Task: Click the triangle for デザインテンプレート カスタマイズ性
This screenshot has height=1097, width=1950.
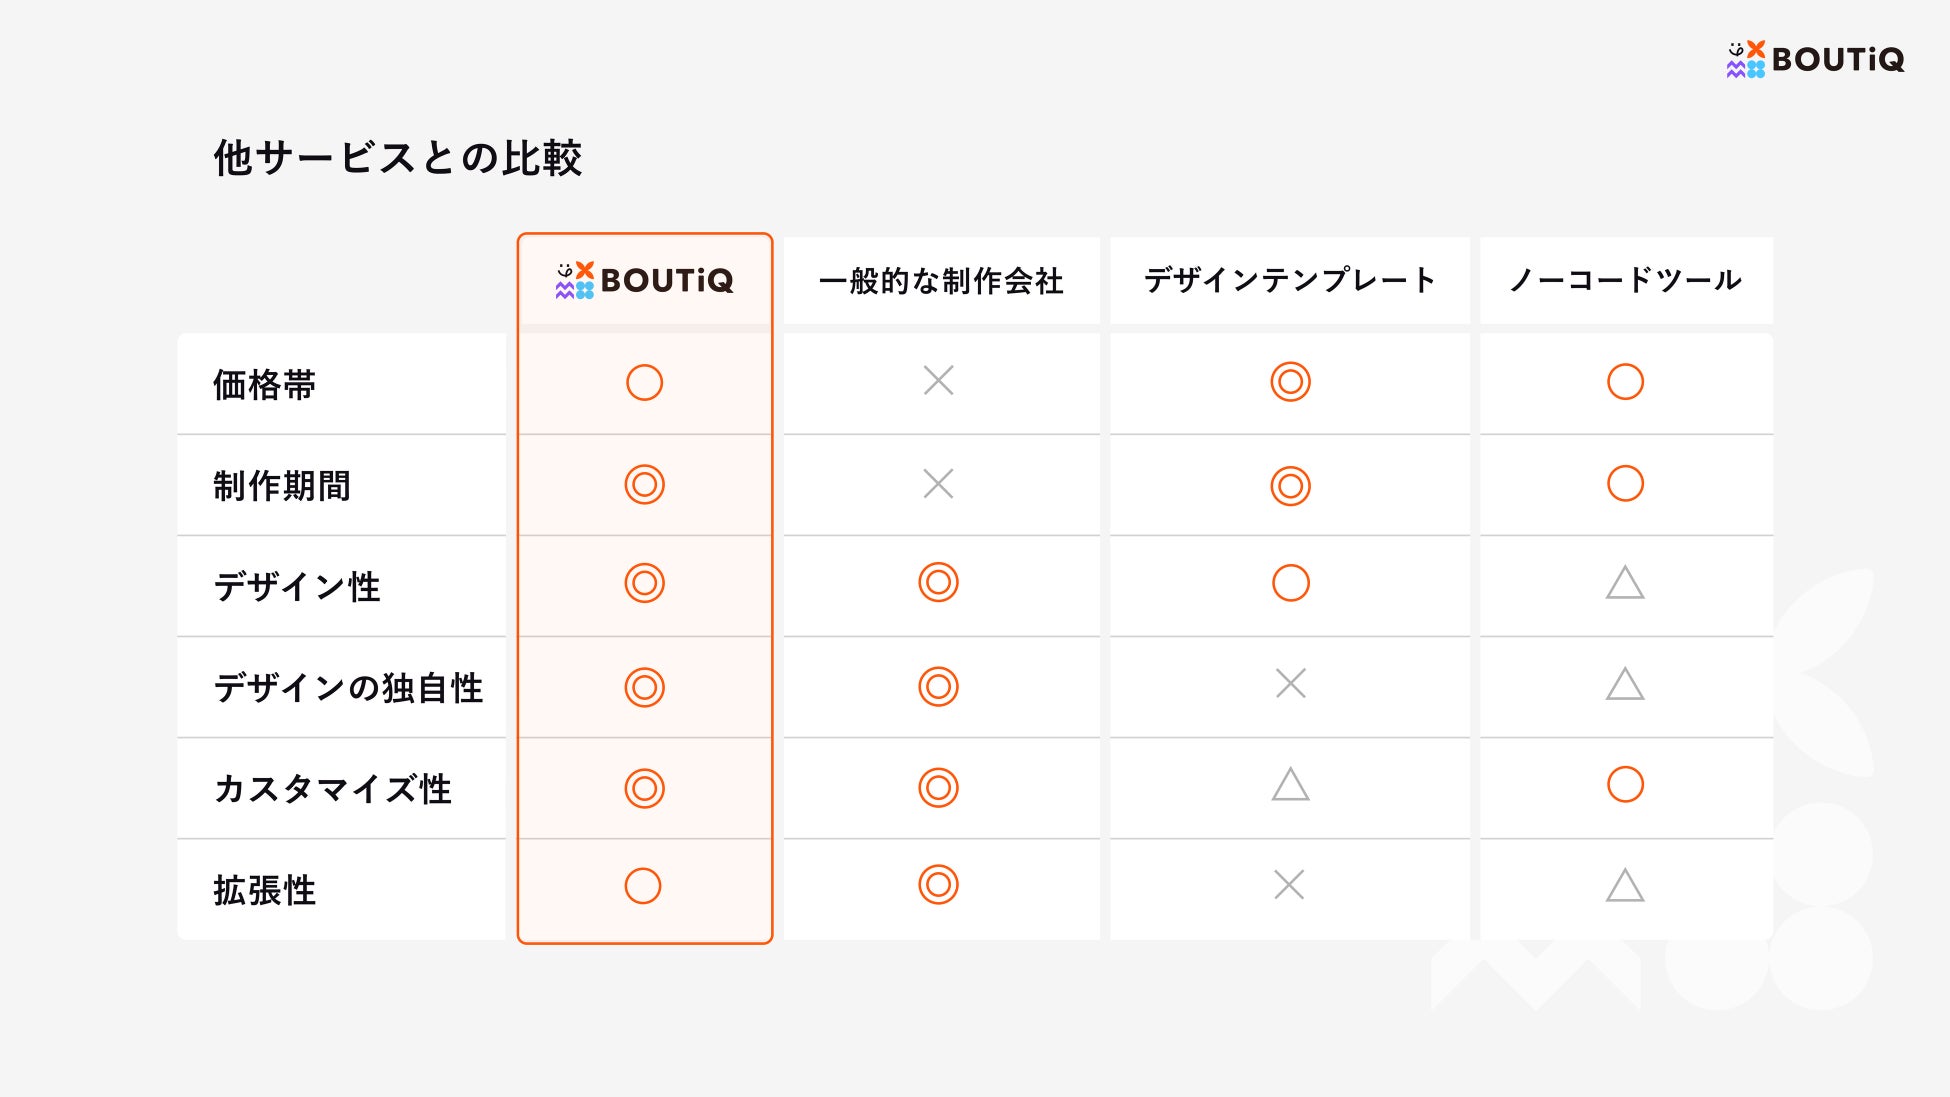Action: [x=1290, y=785]
